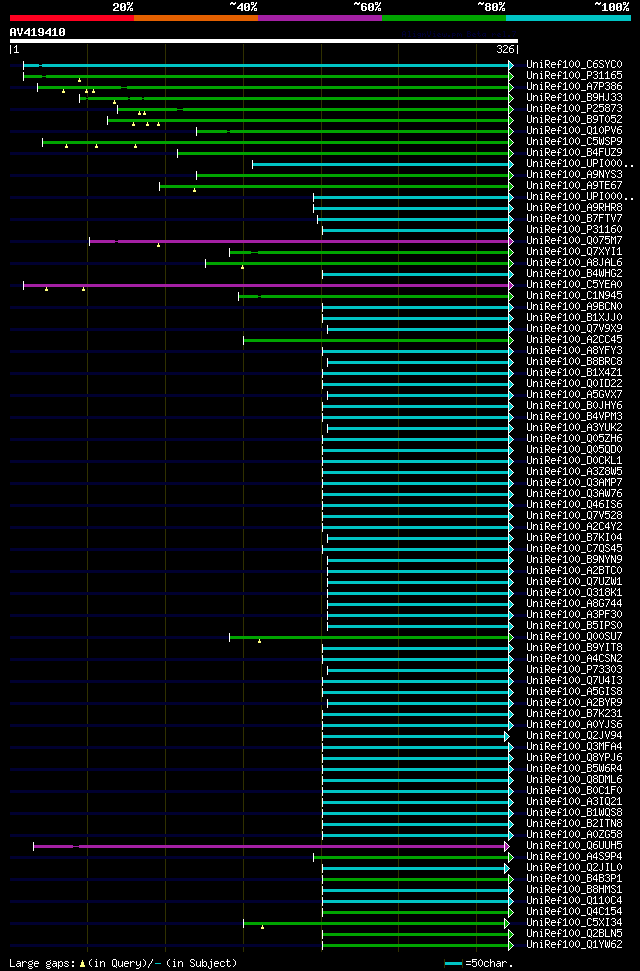Select the UniRef100_A3PF30 label
This screenshot has height=971, width=640.
(574, 614)
